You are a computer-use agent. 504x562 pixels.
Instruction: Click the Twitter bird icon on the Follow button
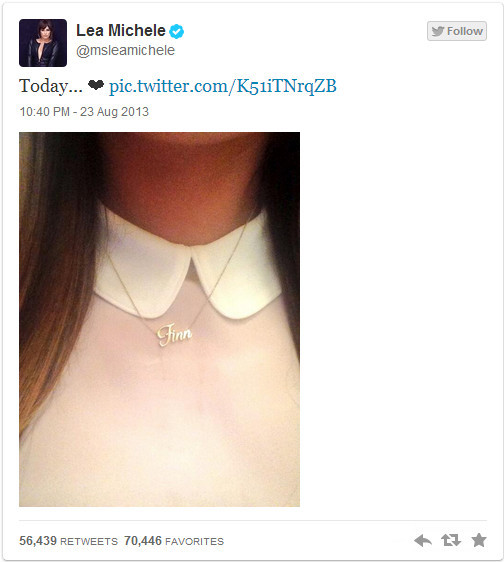438,31
